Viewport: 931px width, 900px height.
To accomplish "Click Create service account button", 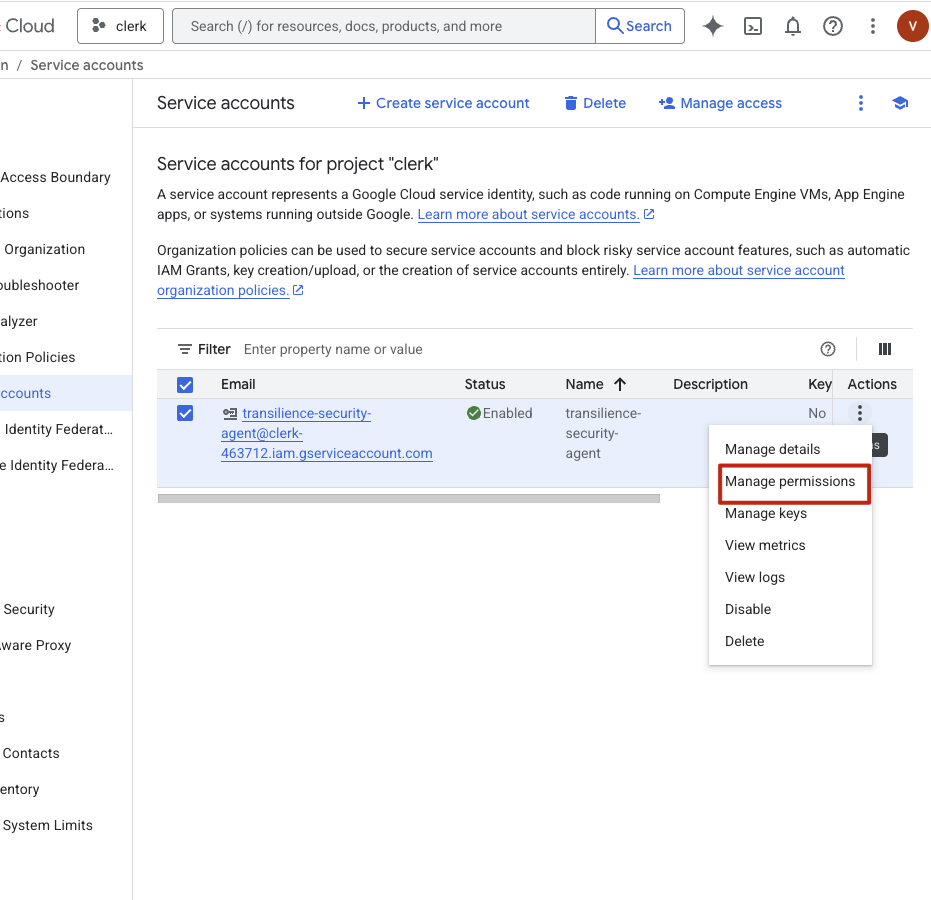I will (x=443, y=103).
